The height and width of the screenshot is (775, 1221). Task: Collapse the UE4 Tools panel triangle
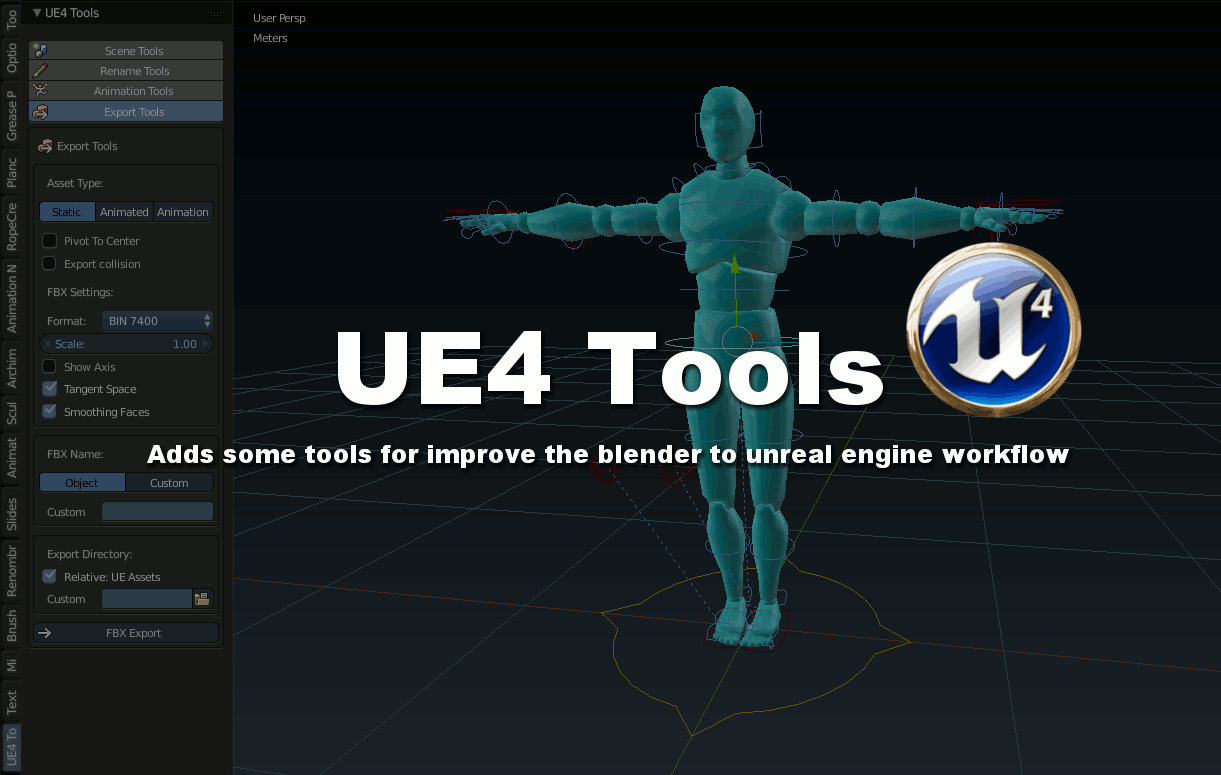point(37,13)
